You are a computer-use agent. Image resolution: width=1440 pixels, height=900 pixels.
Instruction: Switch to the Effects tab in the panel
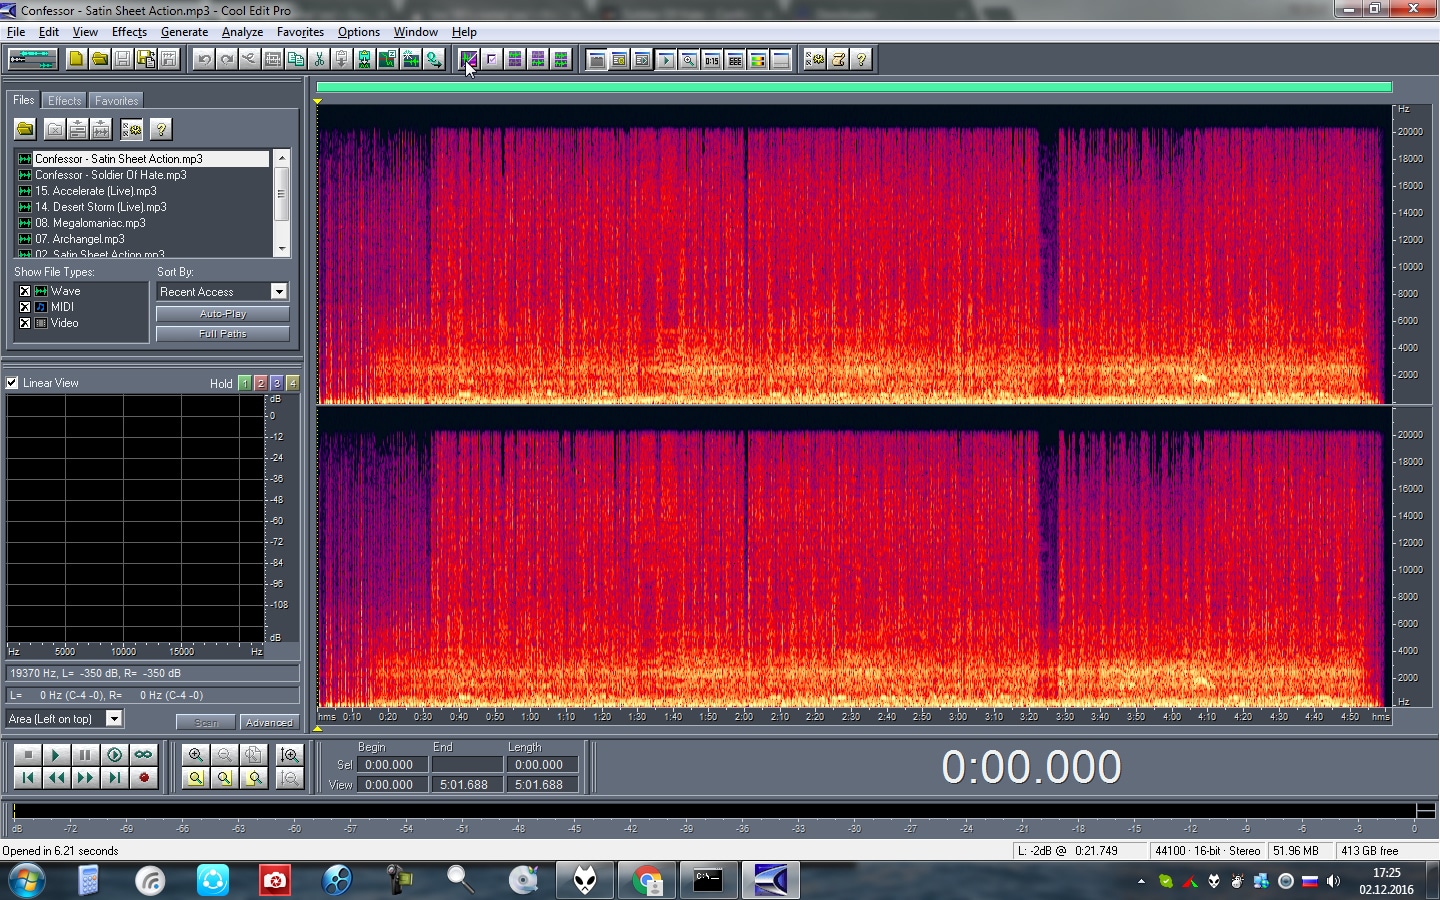tap(65, 101)
